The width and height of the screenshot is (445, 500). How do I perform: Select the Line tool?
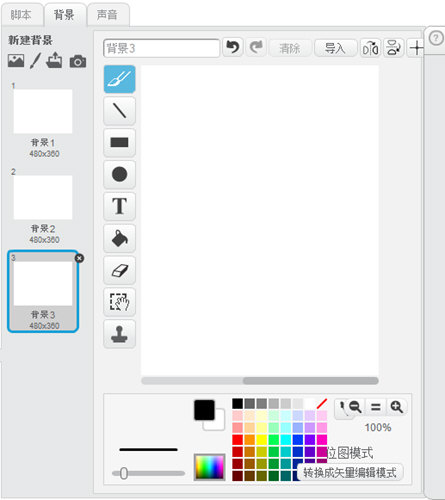119,111
